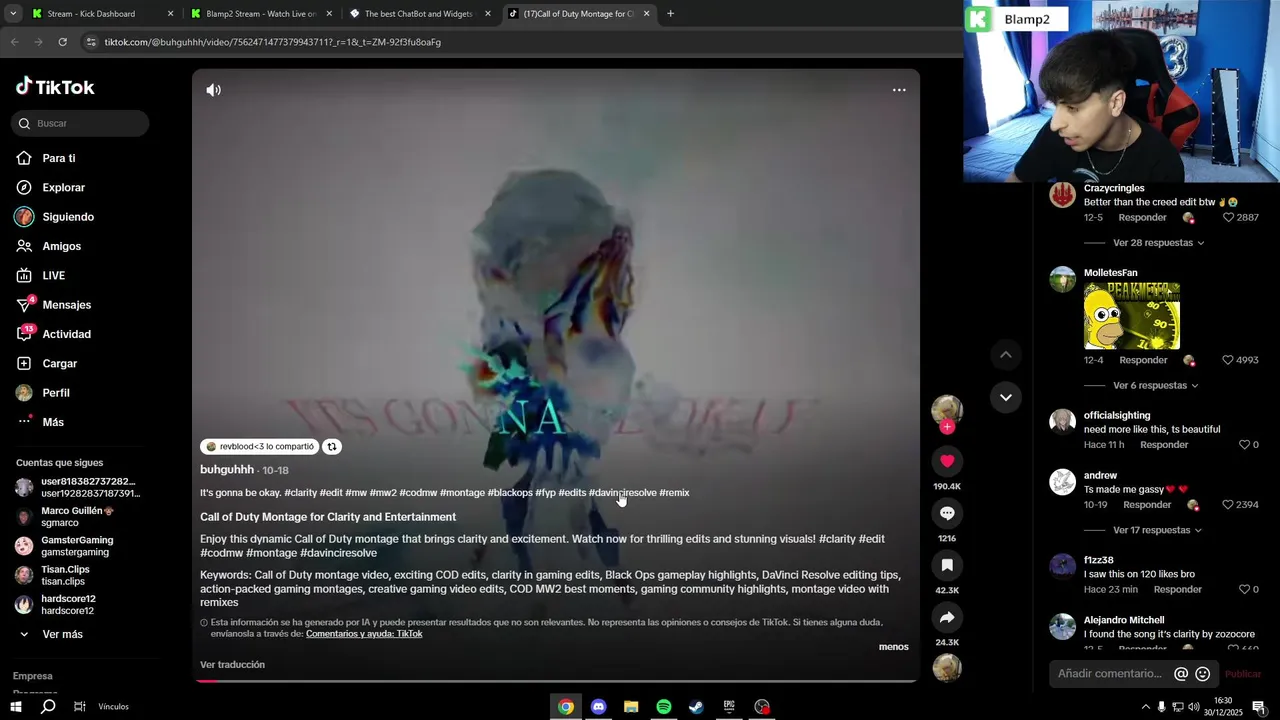Like f1zz38 comment heart
Screen dimensions: 1280x720
click(1244, 590)
